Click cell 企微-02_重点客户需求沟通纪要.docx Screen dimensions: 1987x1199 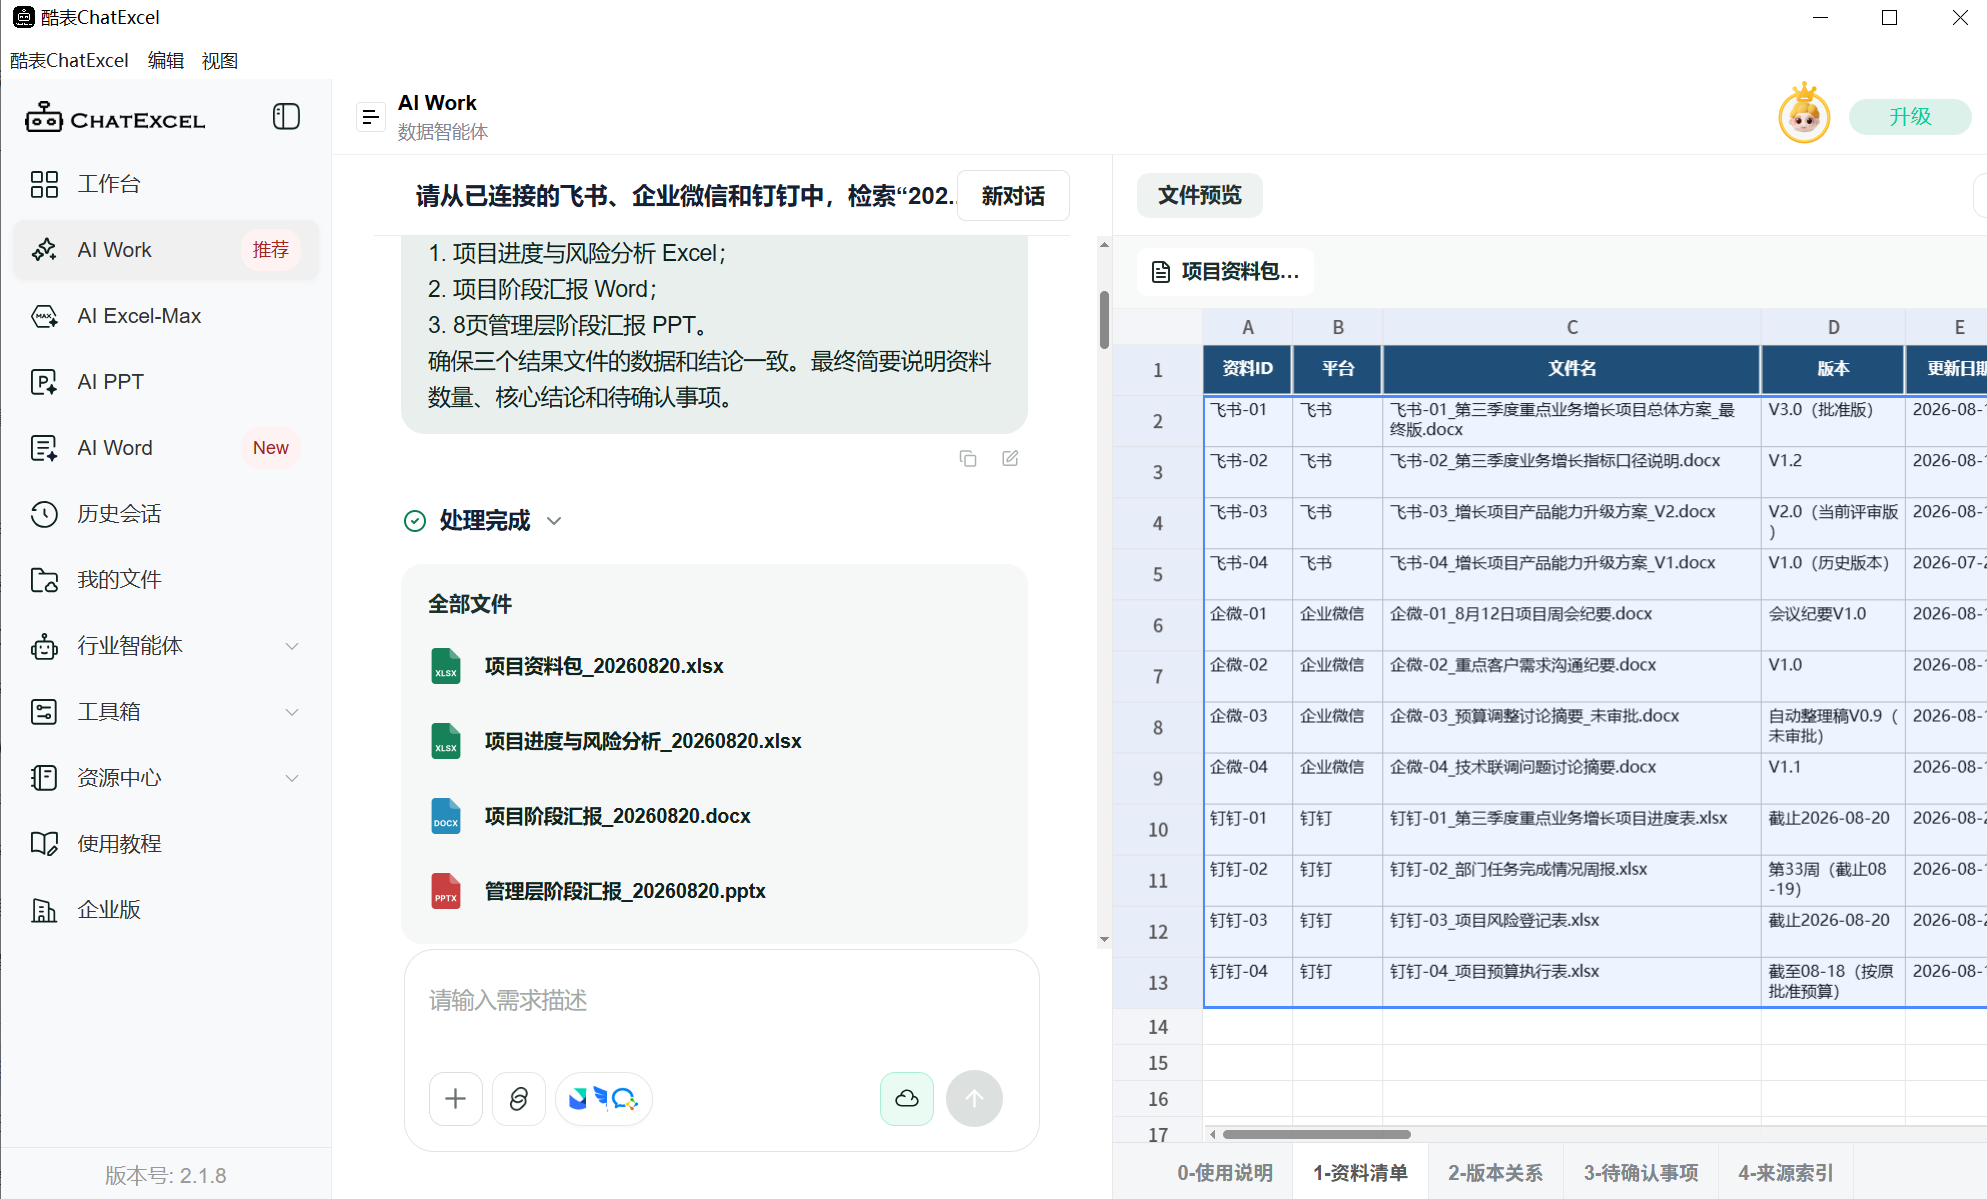tap(1572, 676)
